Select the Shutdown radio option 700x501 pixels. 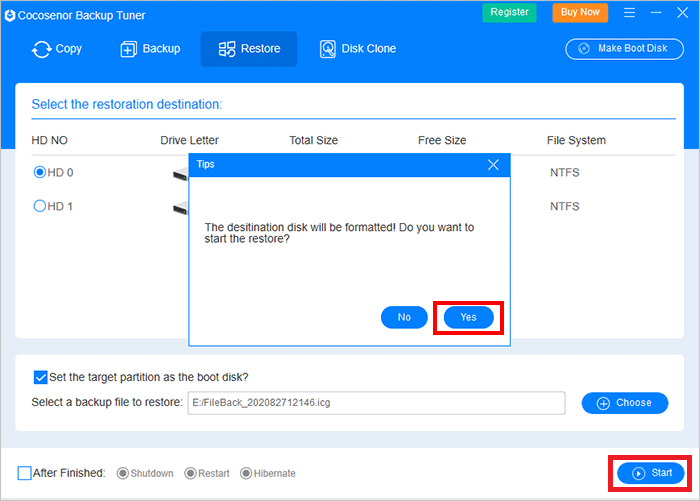pyautogui.click(x=123, y=473)
